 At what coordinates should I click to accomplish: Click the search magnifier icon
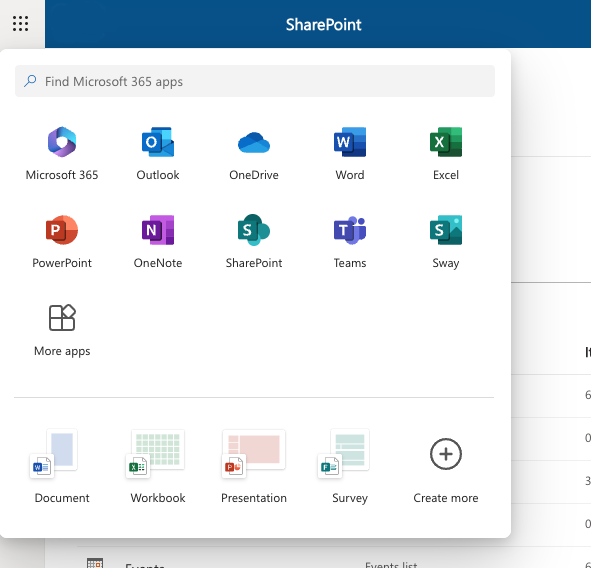pyautogui.click(x=30, y=81)
